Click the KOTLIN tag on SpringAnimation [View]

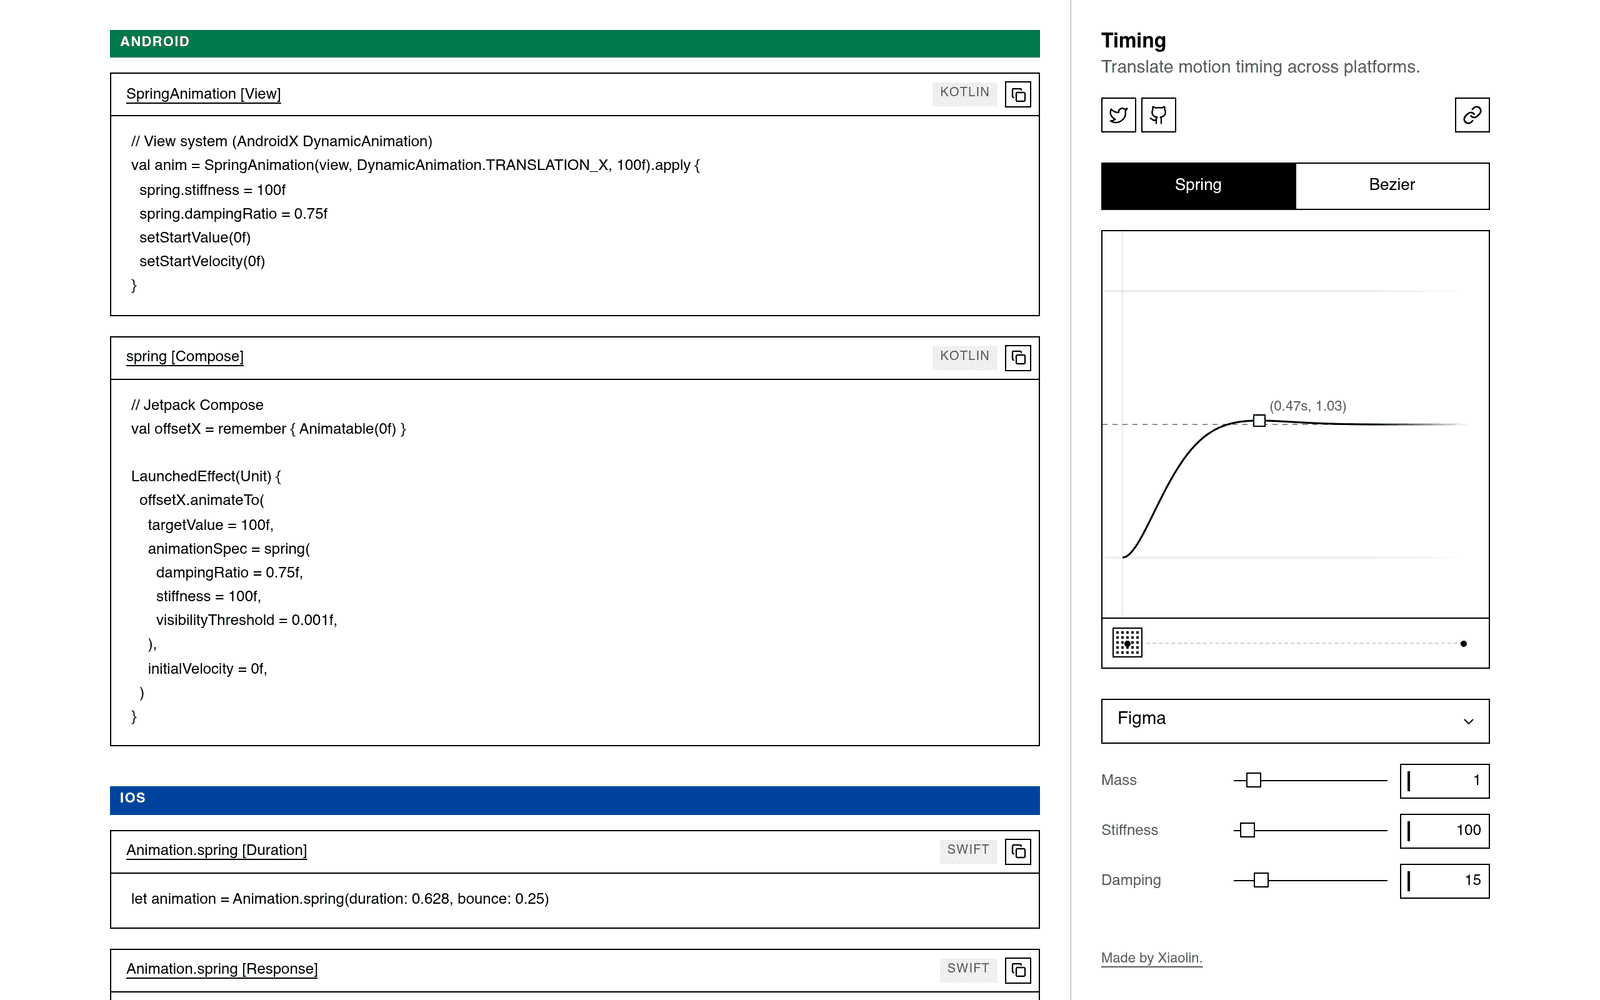pyautogui.click(x=964, y=93)
